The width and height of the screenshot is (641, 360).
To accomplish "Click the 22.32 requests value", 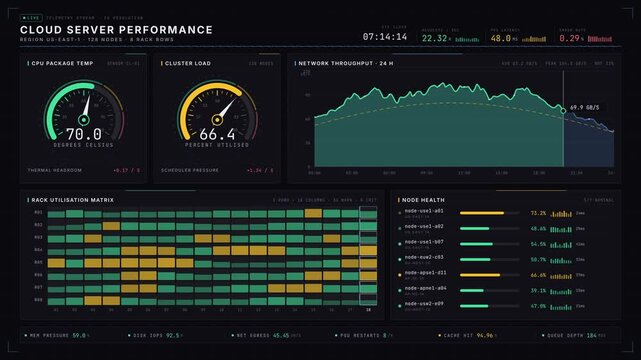I will [436, 38].
